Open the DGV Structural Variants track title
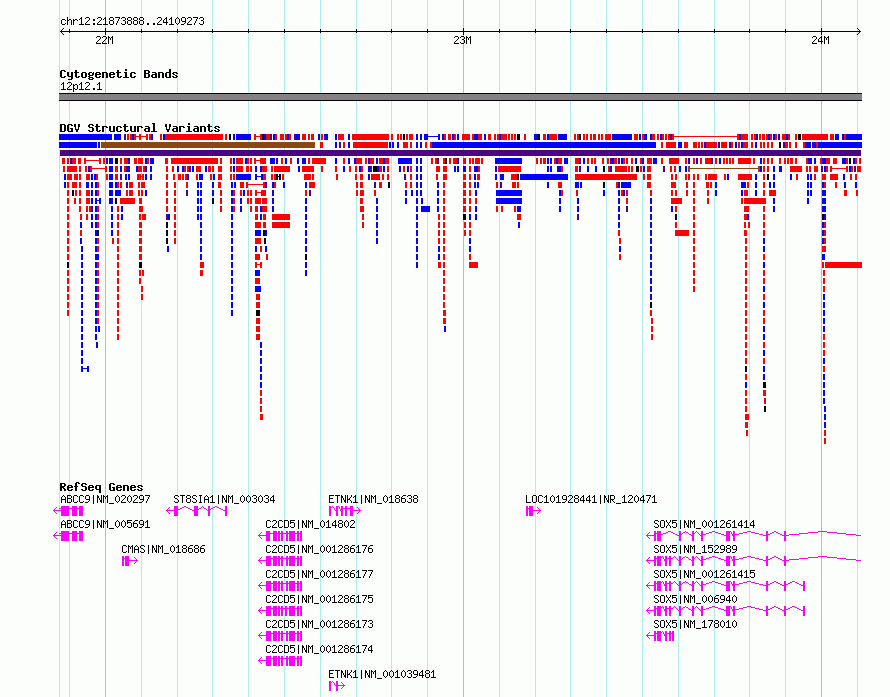This screenshot has height=697, width=890. point(140,128)
